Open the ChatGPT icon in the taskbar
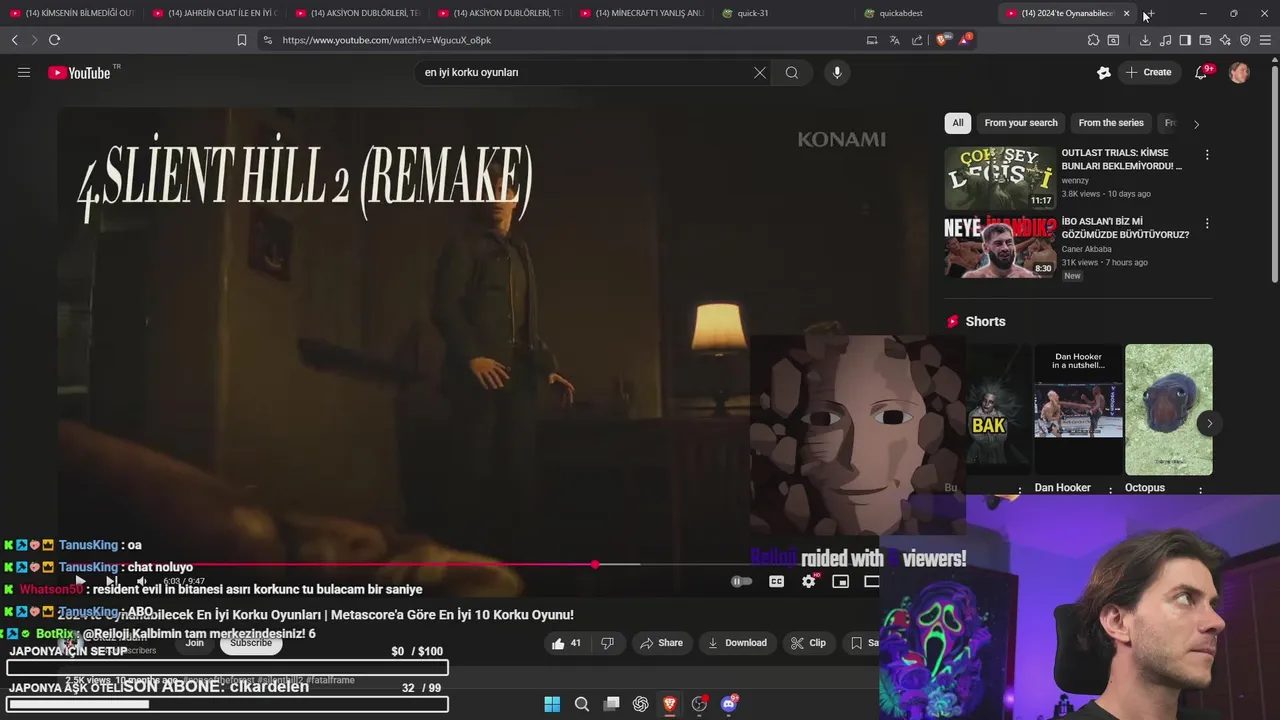Viewport: 1280px width, 720px height. [x=640, y=704]
